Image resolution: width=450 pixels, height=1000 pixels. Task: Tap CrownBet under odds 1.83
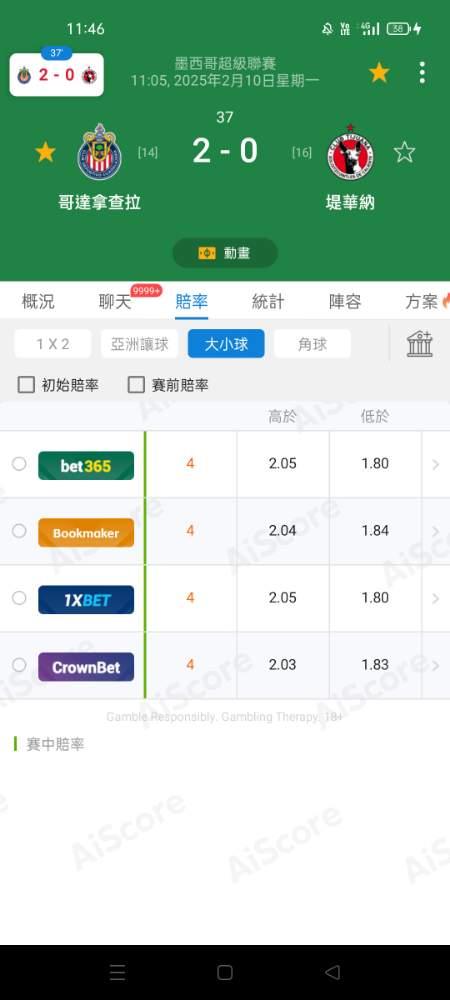point(375,665)
